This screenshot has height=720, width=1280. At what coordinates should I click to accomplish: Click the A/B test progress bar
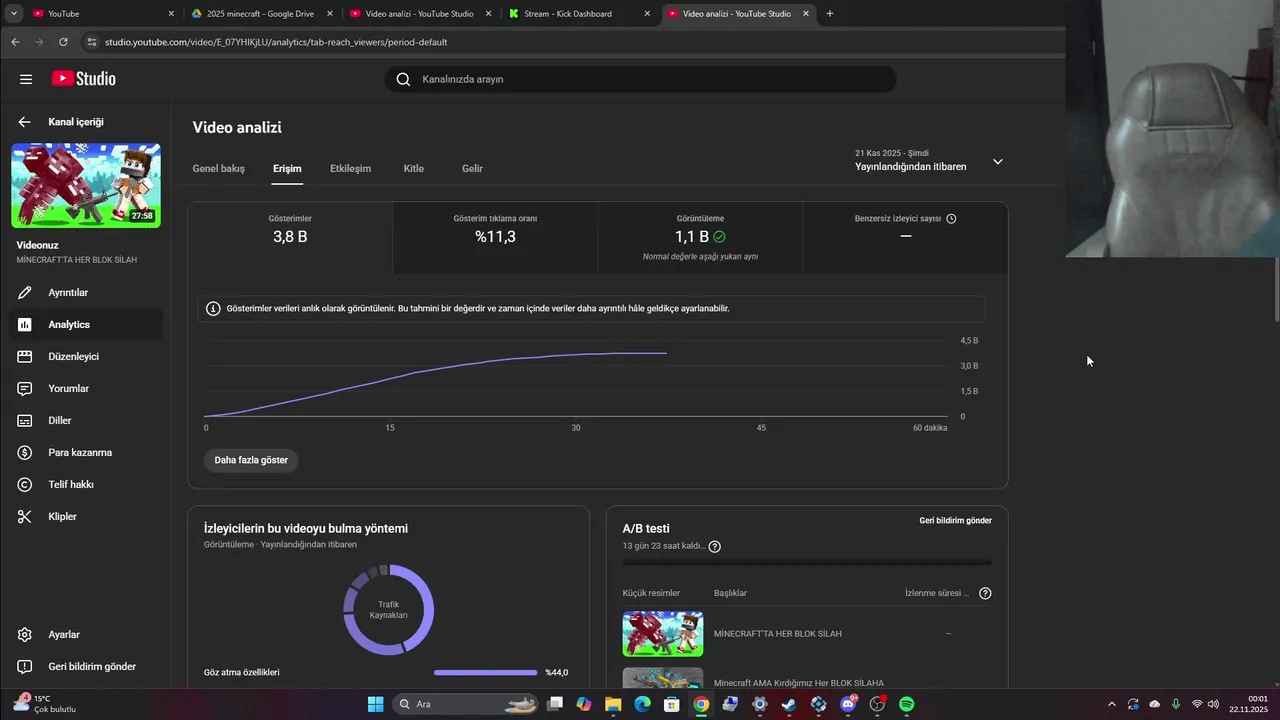807,562
